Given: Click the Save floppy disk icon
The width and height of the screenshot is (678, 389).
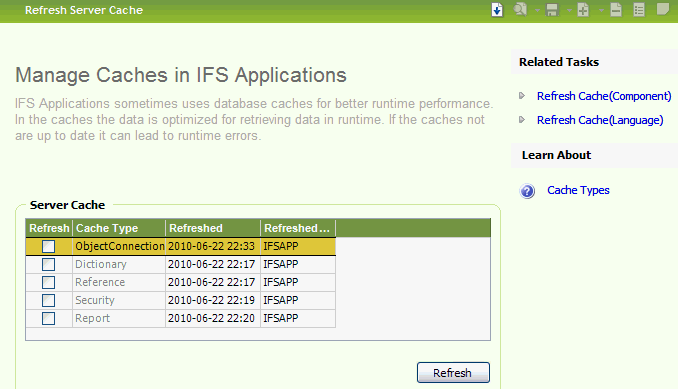Looking at the screenshot, I should [x=552, y=10].
